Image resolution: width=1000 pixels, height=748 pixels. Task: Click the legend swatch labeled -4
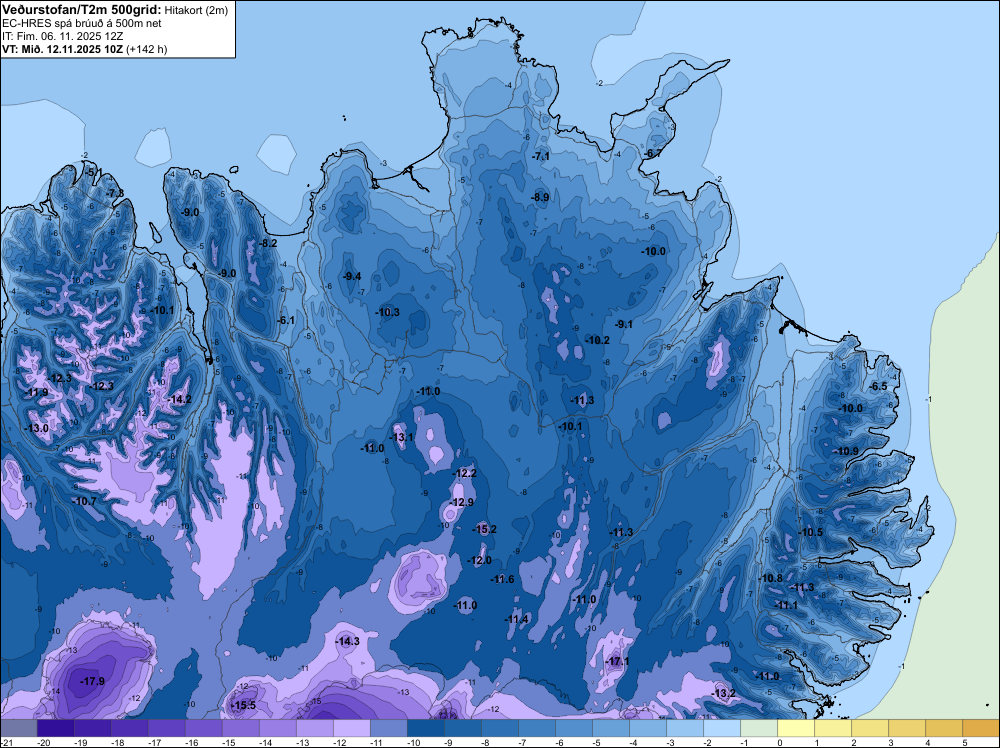(648, 728)
